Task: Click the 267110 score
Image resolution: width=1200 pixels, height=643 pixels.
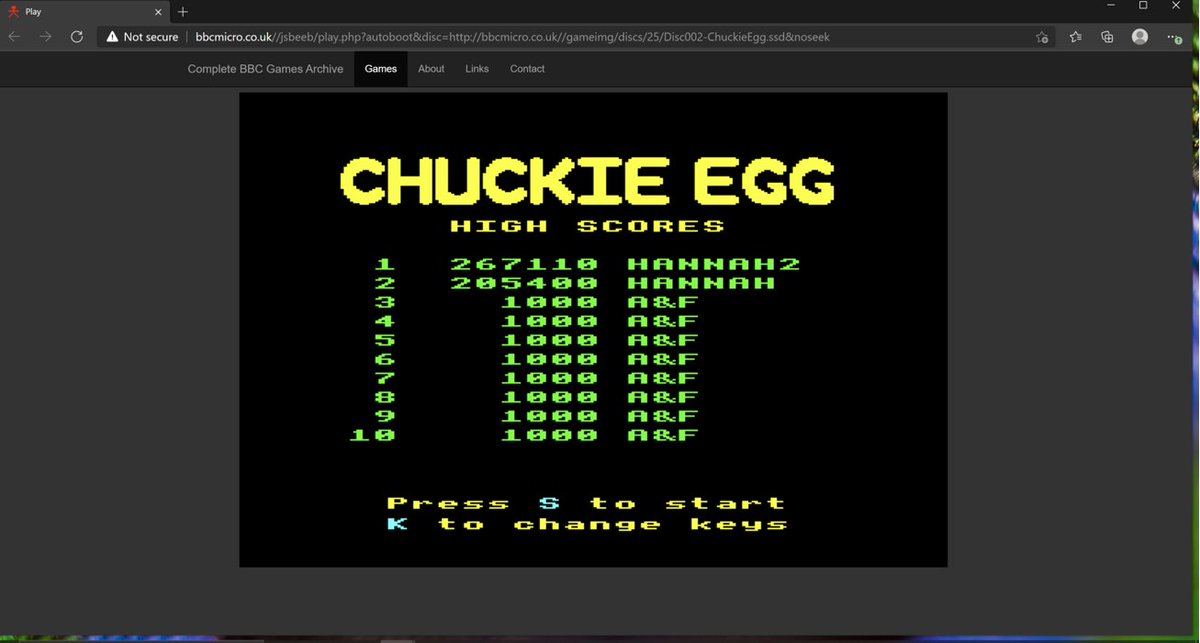Action: point(524,264)
